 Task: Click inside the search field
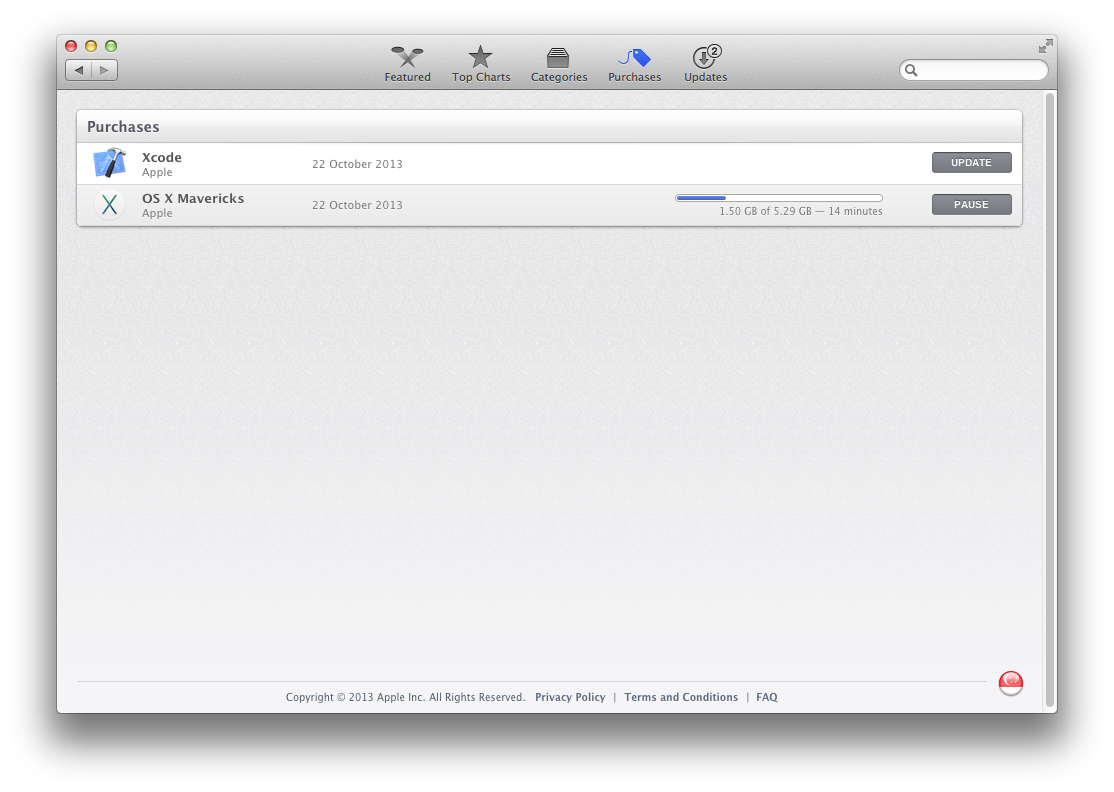click(x=973, y=70)
